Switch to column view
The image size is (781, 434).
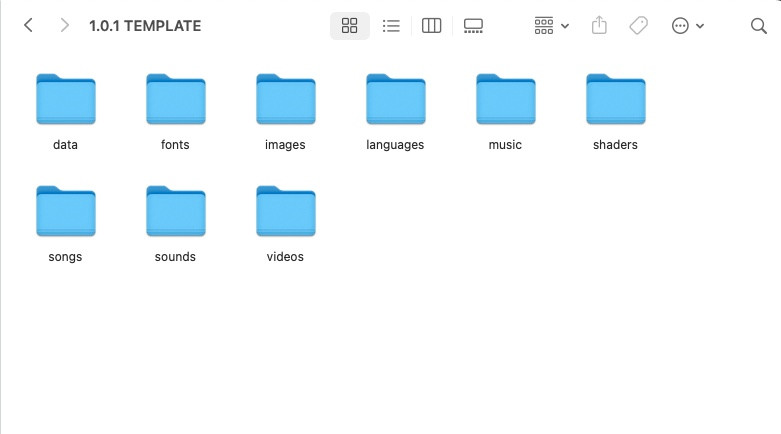click(x=432, y=26)
